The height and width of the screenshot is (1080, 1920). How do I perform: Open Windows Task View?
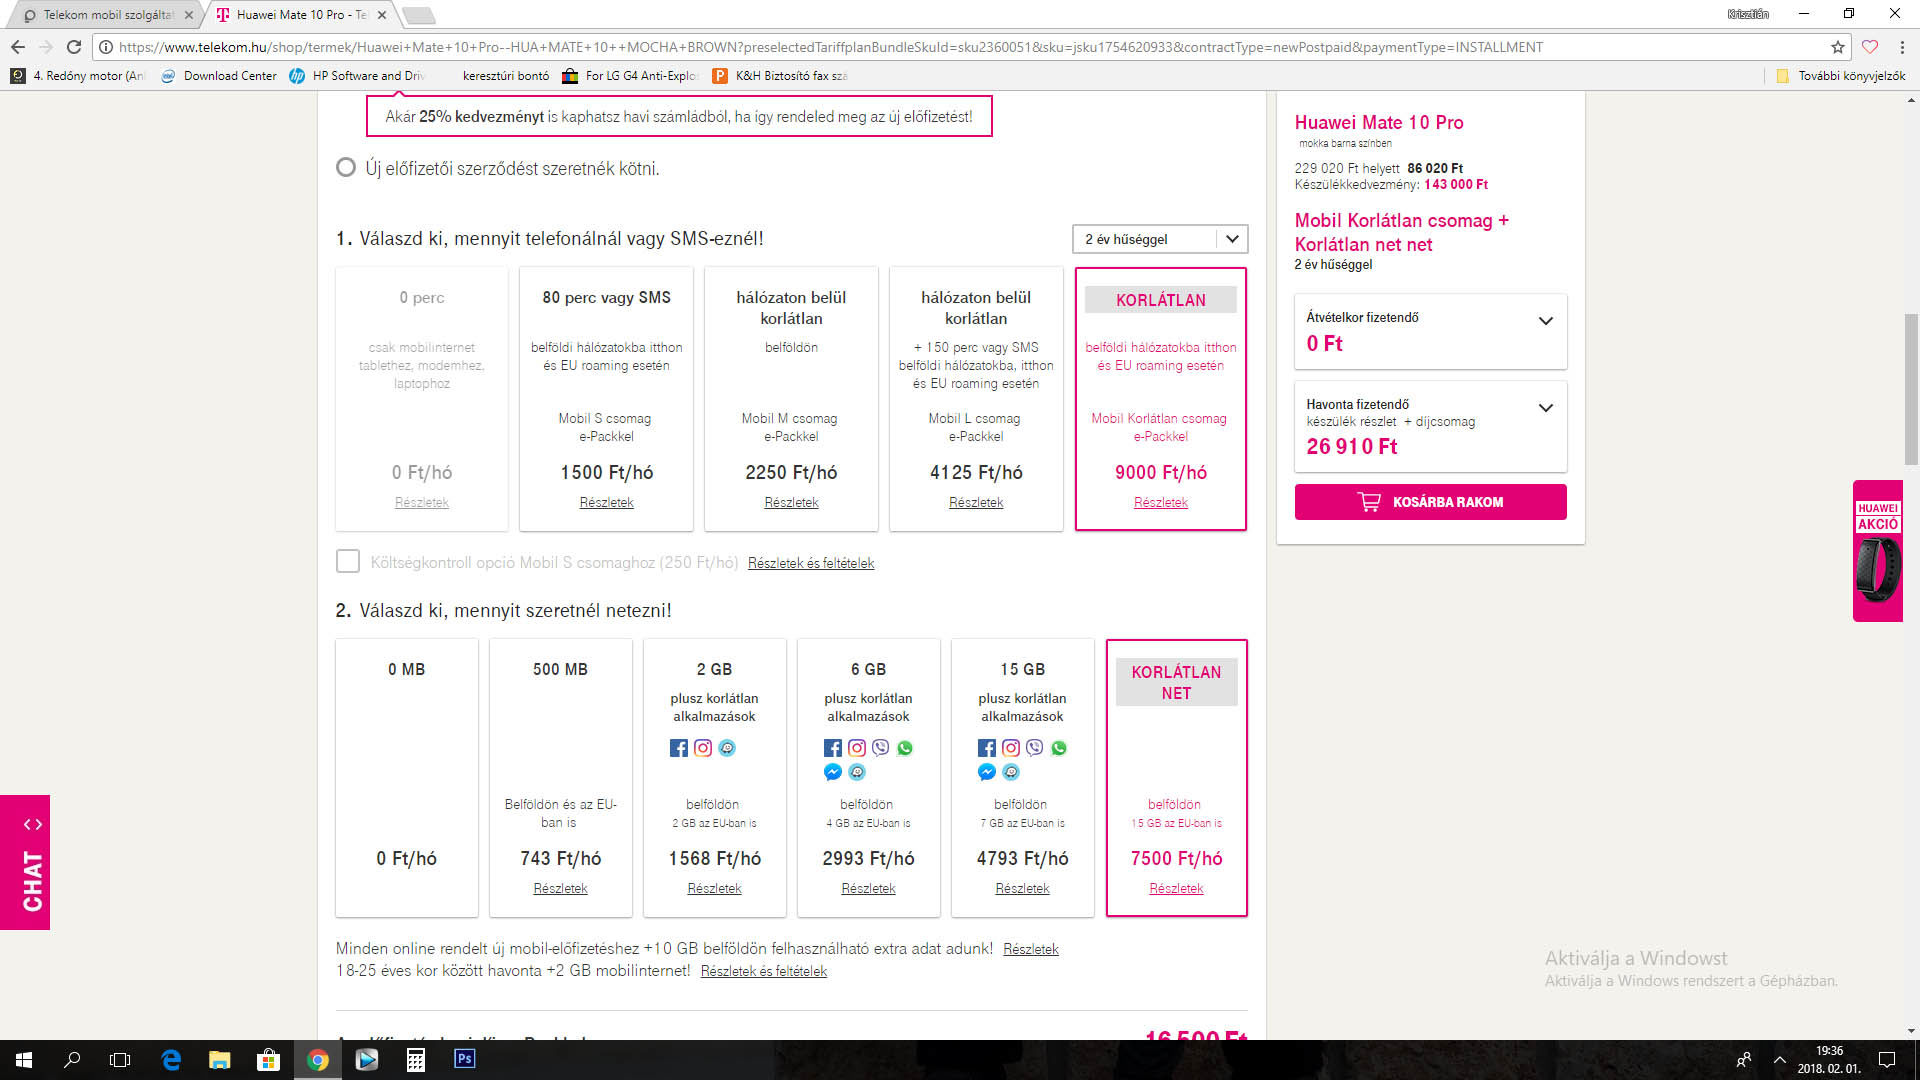[x=120, y=1060]
